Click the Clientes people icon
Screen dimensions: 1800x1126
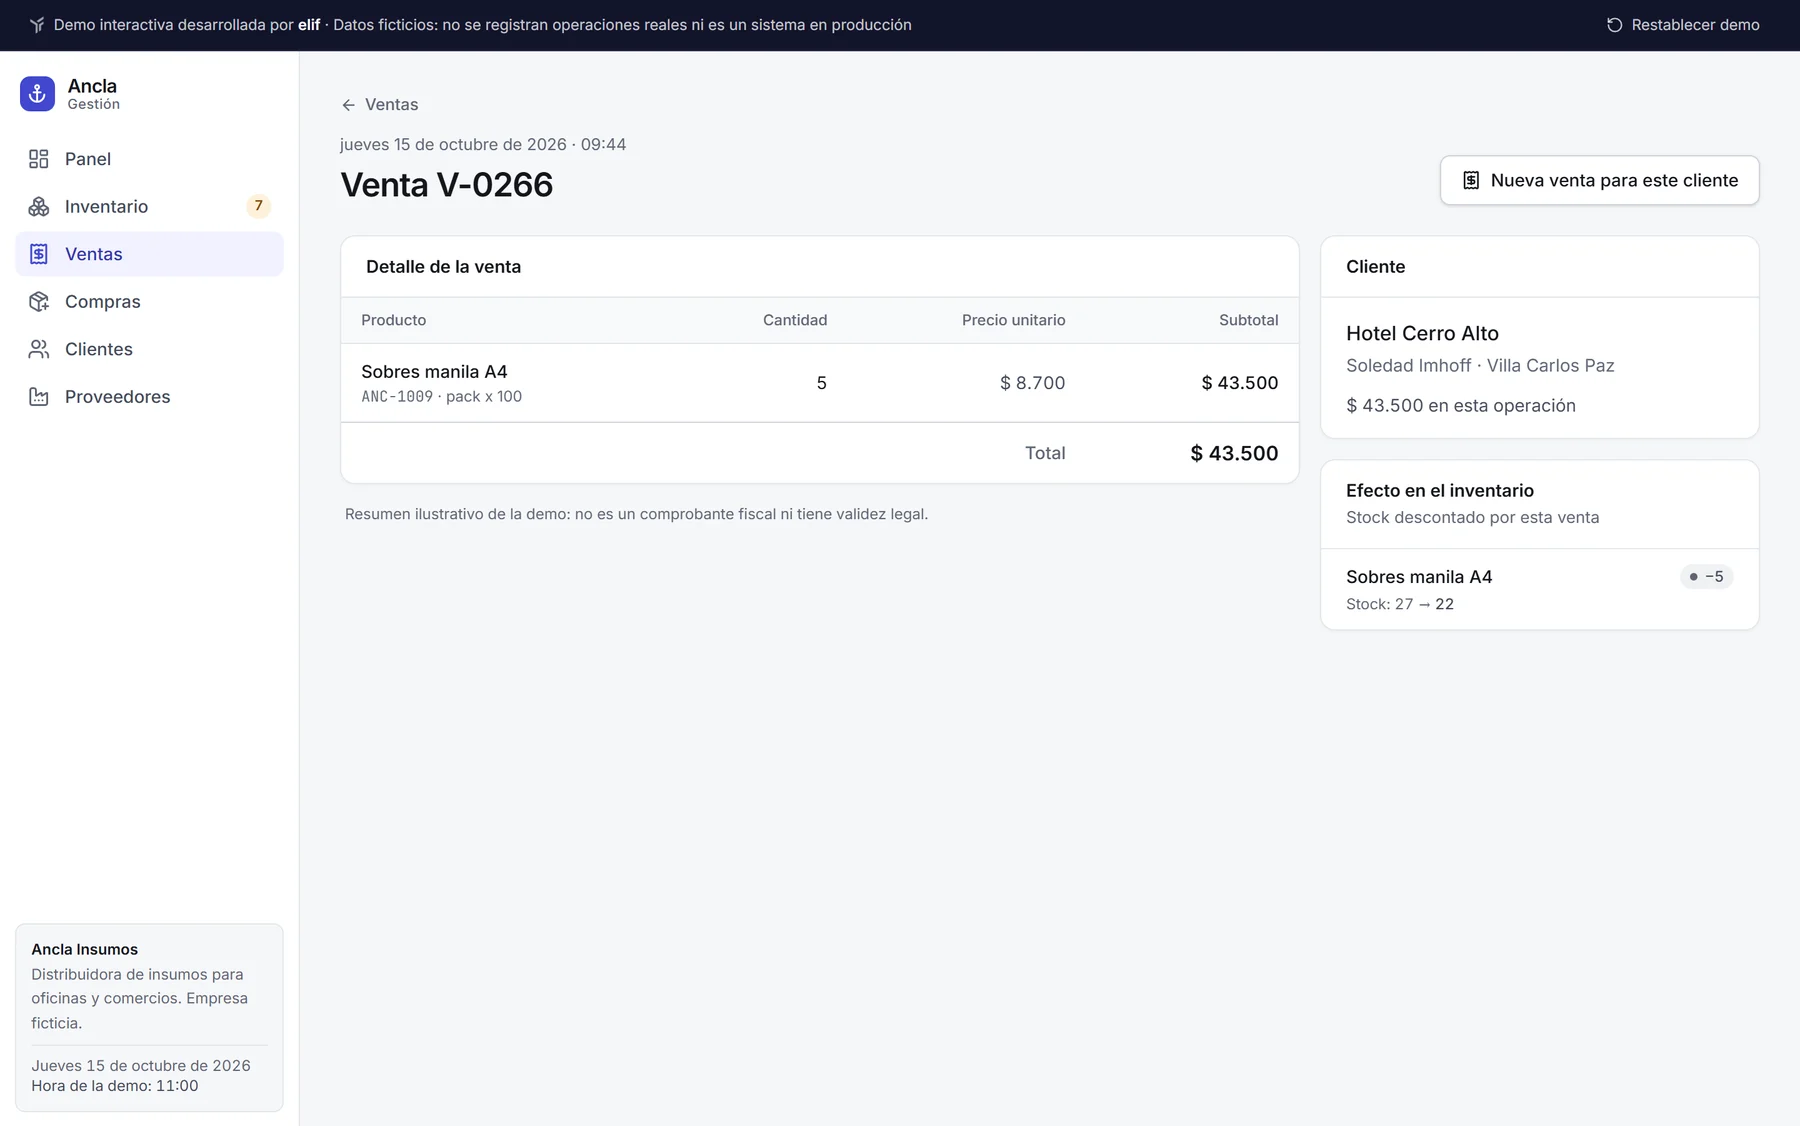[39, 349]
